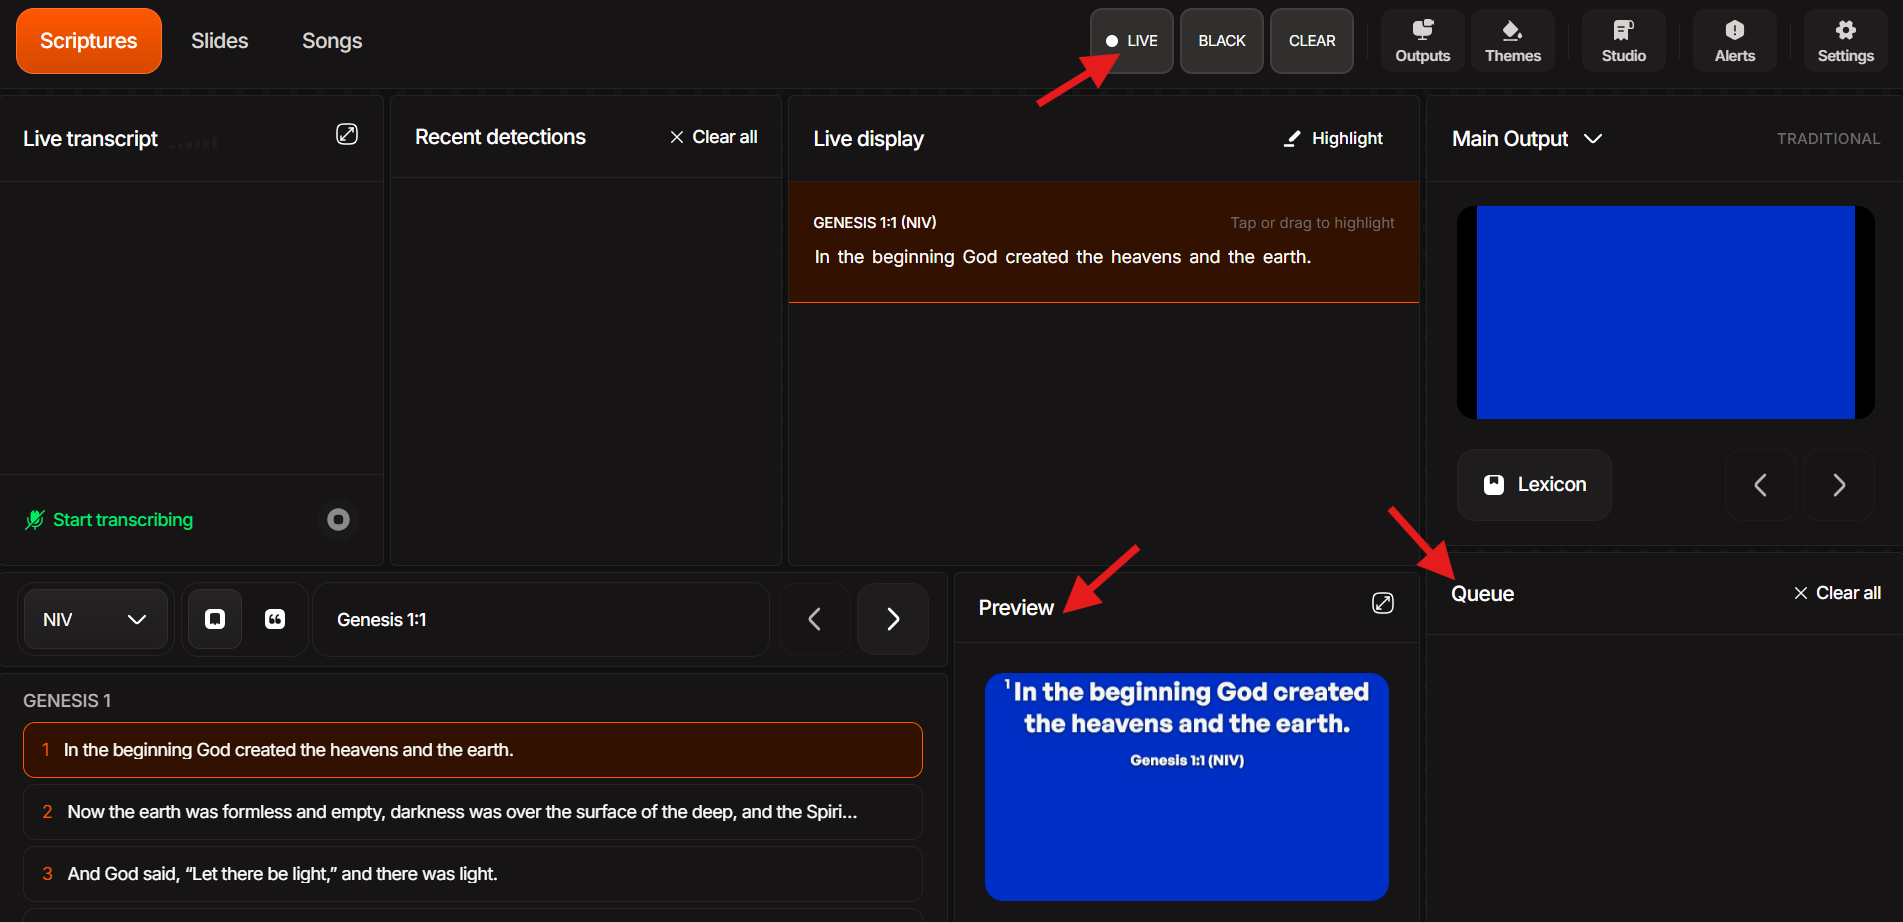
Task: Click the Main Output blue screen thumbnail
Action: pos(1666,312)
